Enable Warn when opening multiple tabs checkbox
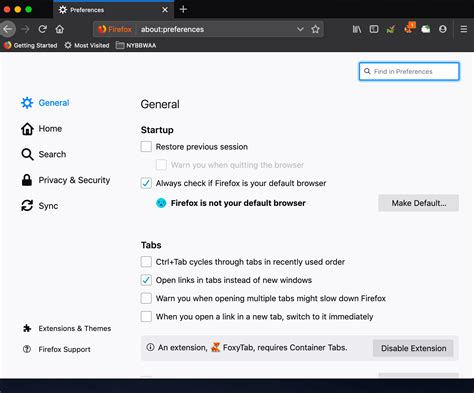The height and width of the screenshot is (393, 474). pos(146,298)
